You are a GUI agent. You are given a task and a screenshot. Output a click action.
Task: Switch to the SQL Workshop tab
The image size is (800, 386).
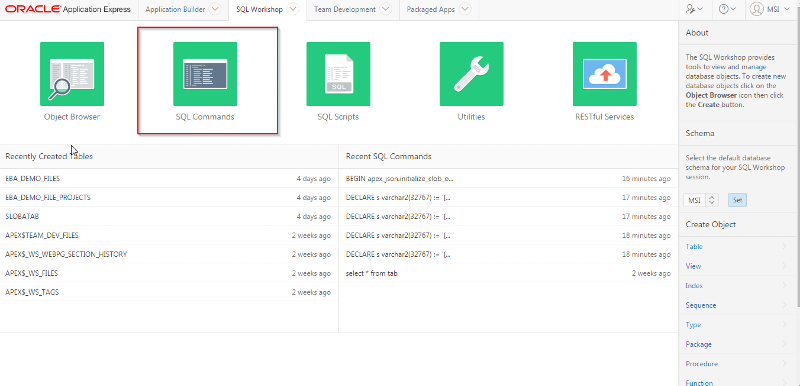(x=259, y=9)
